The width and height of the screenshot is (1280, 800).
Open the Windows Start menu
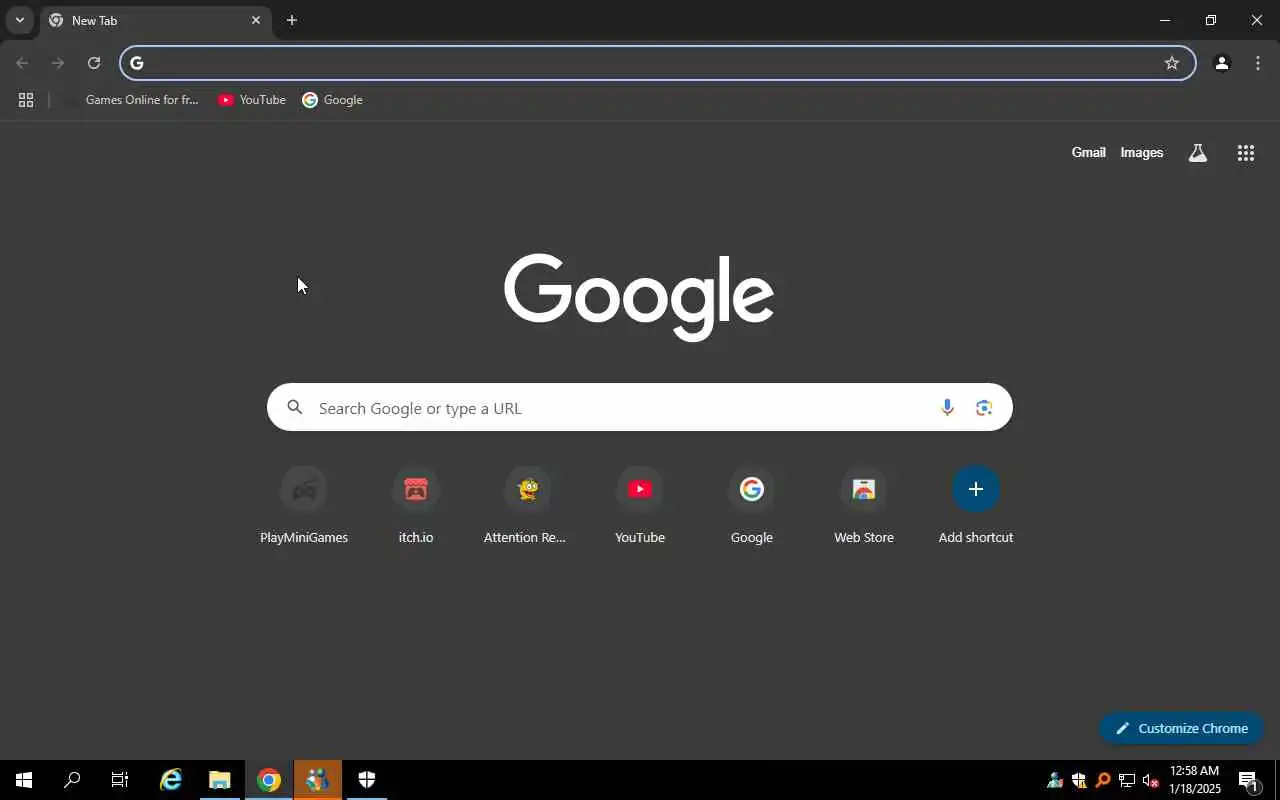(24, 780)
